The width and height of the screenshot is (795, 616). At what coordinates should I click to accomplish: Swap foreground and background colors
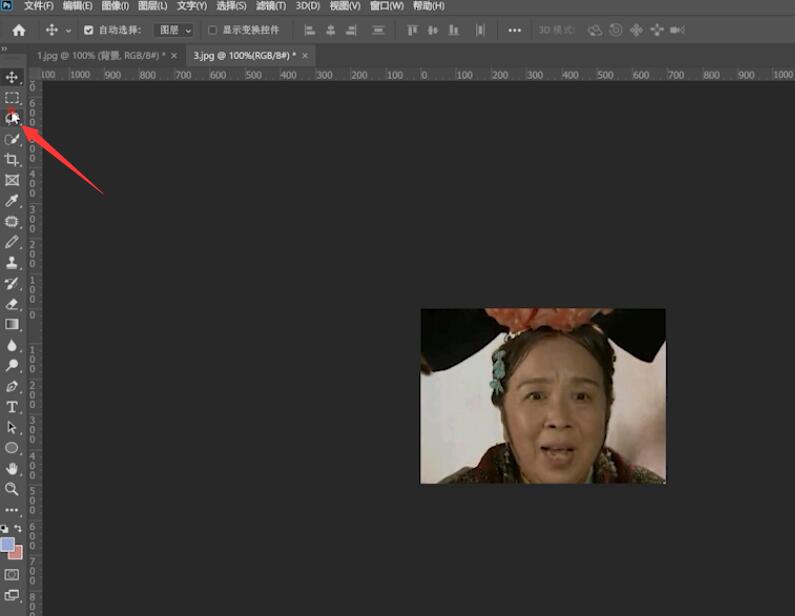coord(18,528)
